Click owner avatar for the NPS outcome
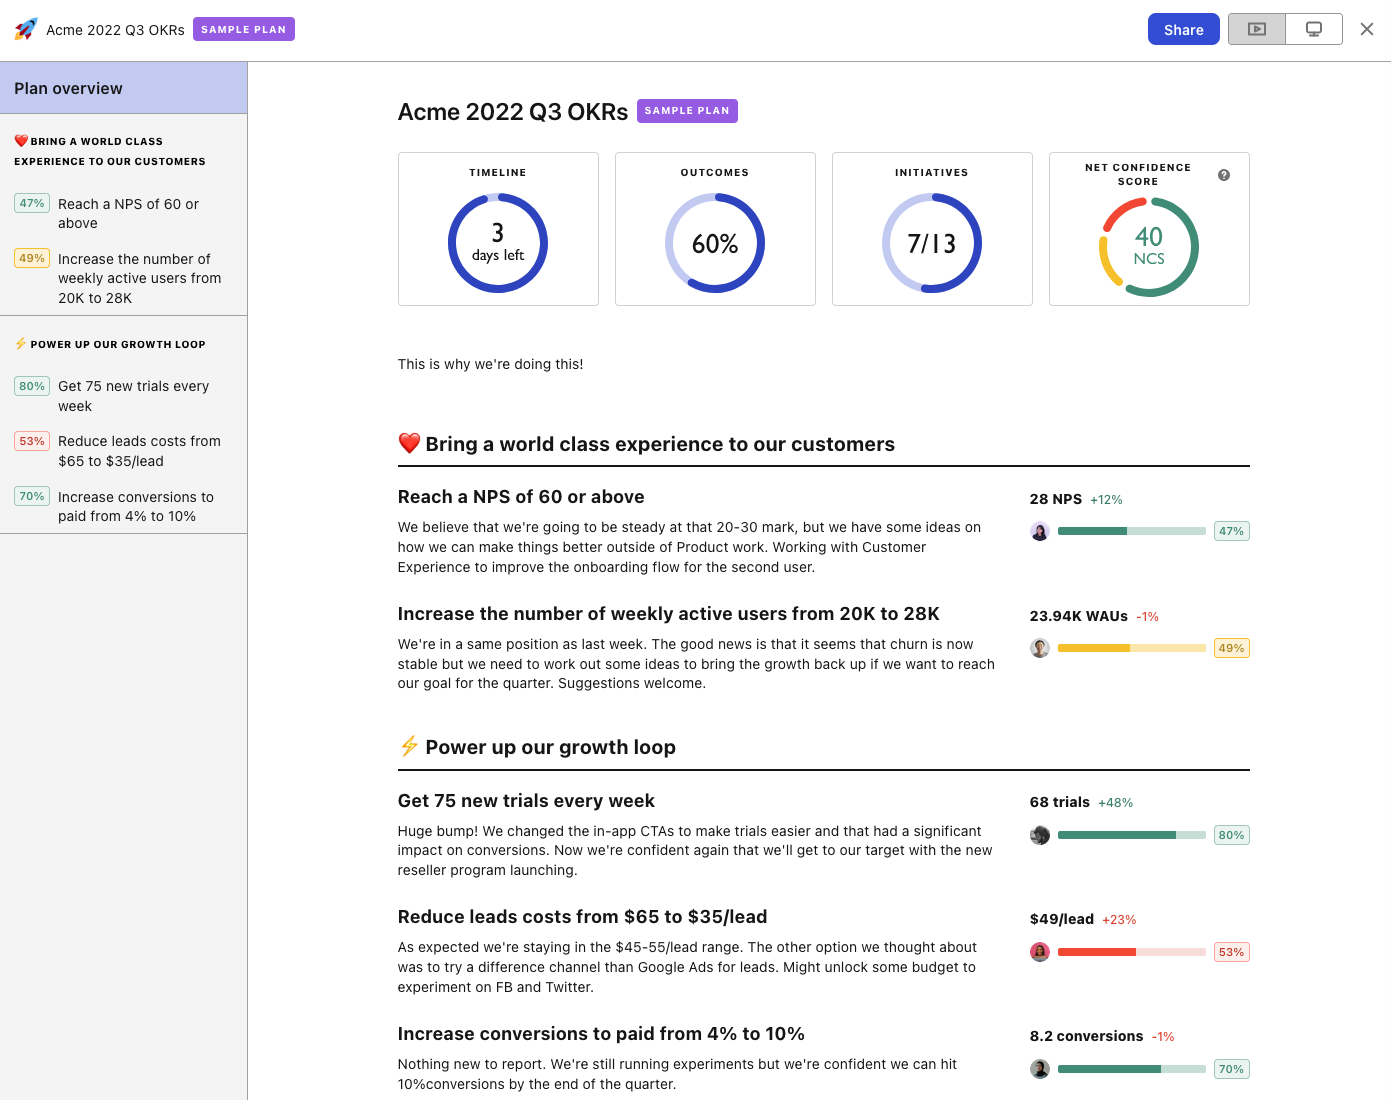 (x=1040, y=531)
